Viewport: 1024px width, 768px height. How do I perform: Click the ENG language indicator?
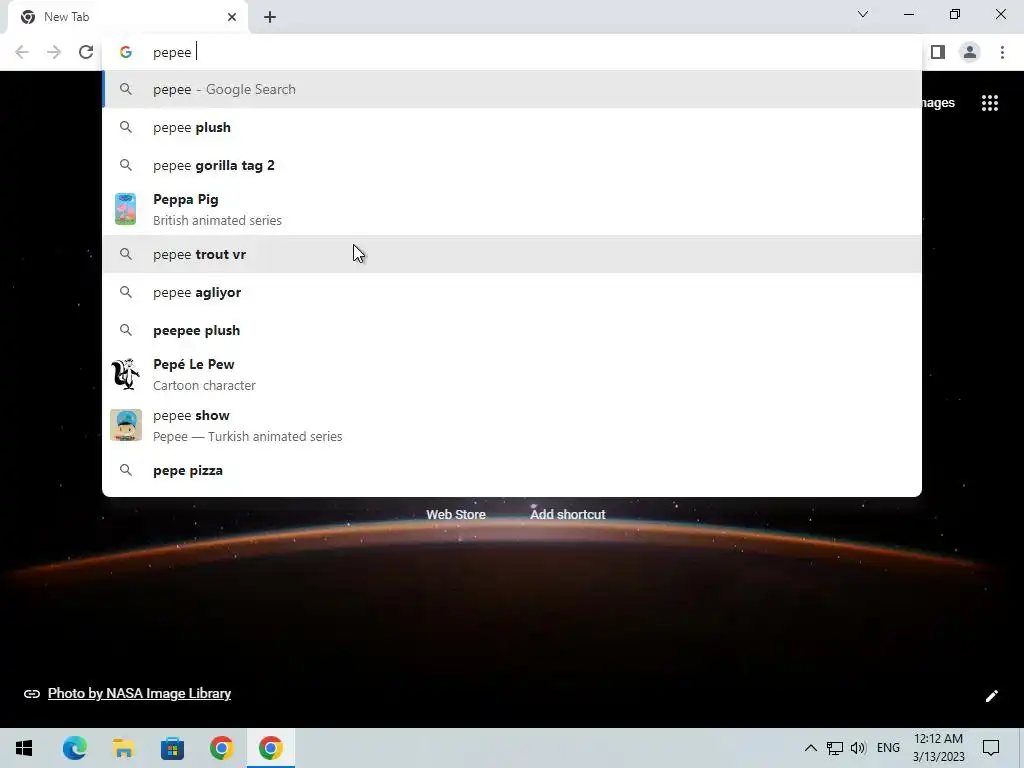click(888, 748)
